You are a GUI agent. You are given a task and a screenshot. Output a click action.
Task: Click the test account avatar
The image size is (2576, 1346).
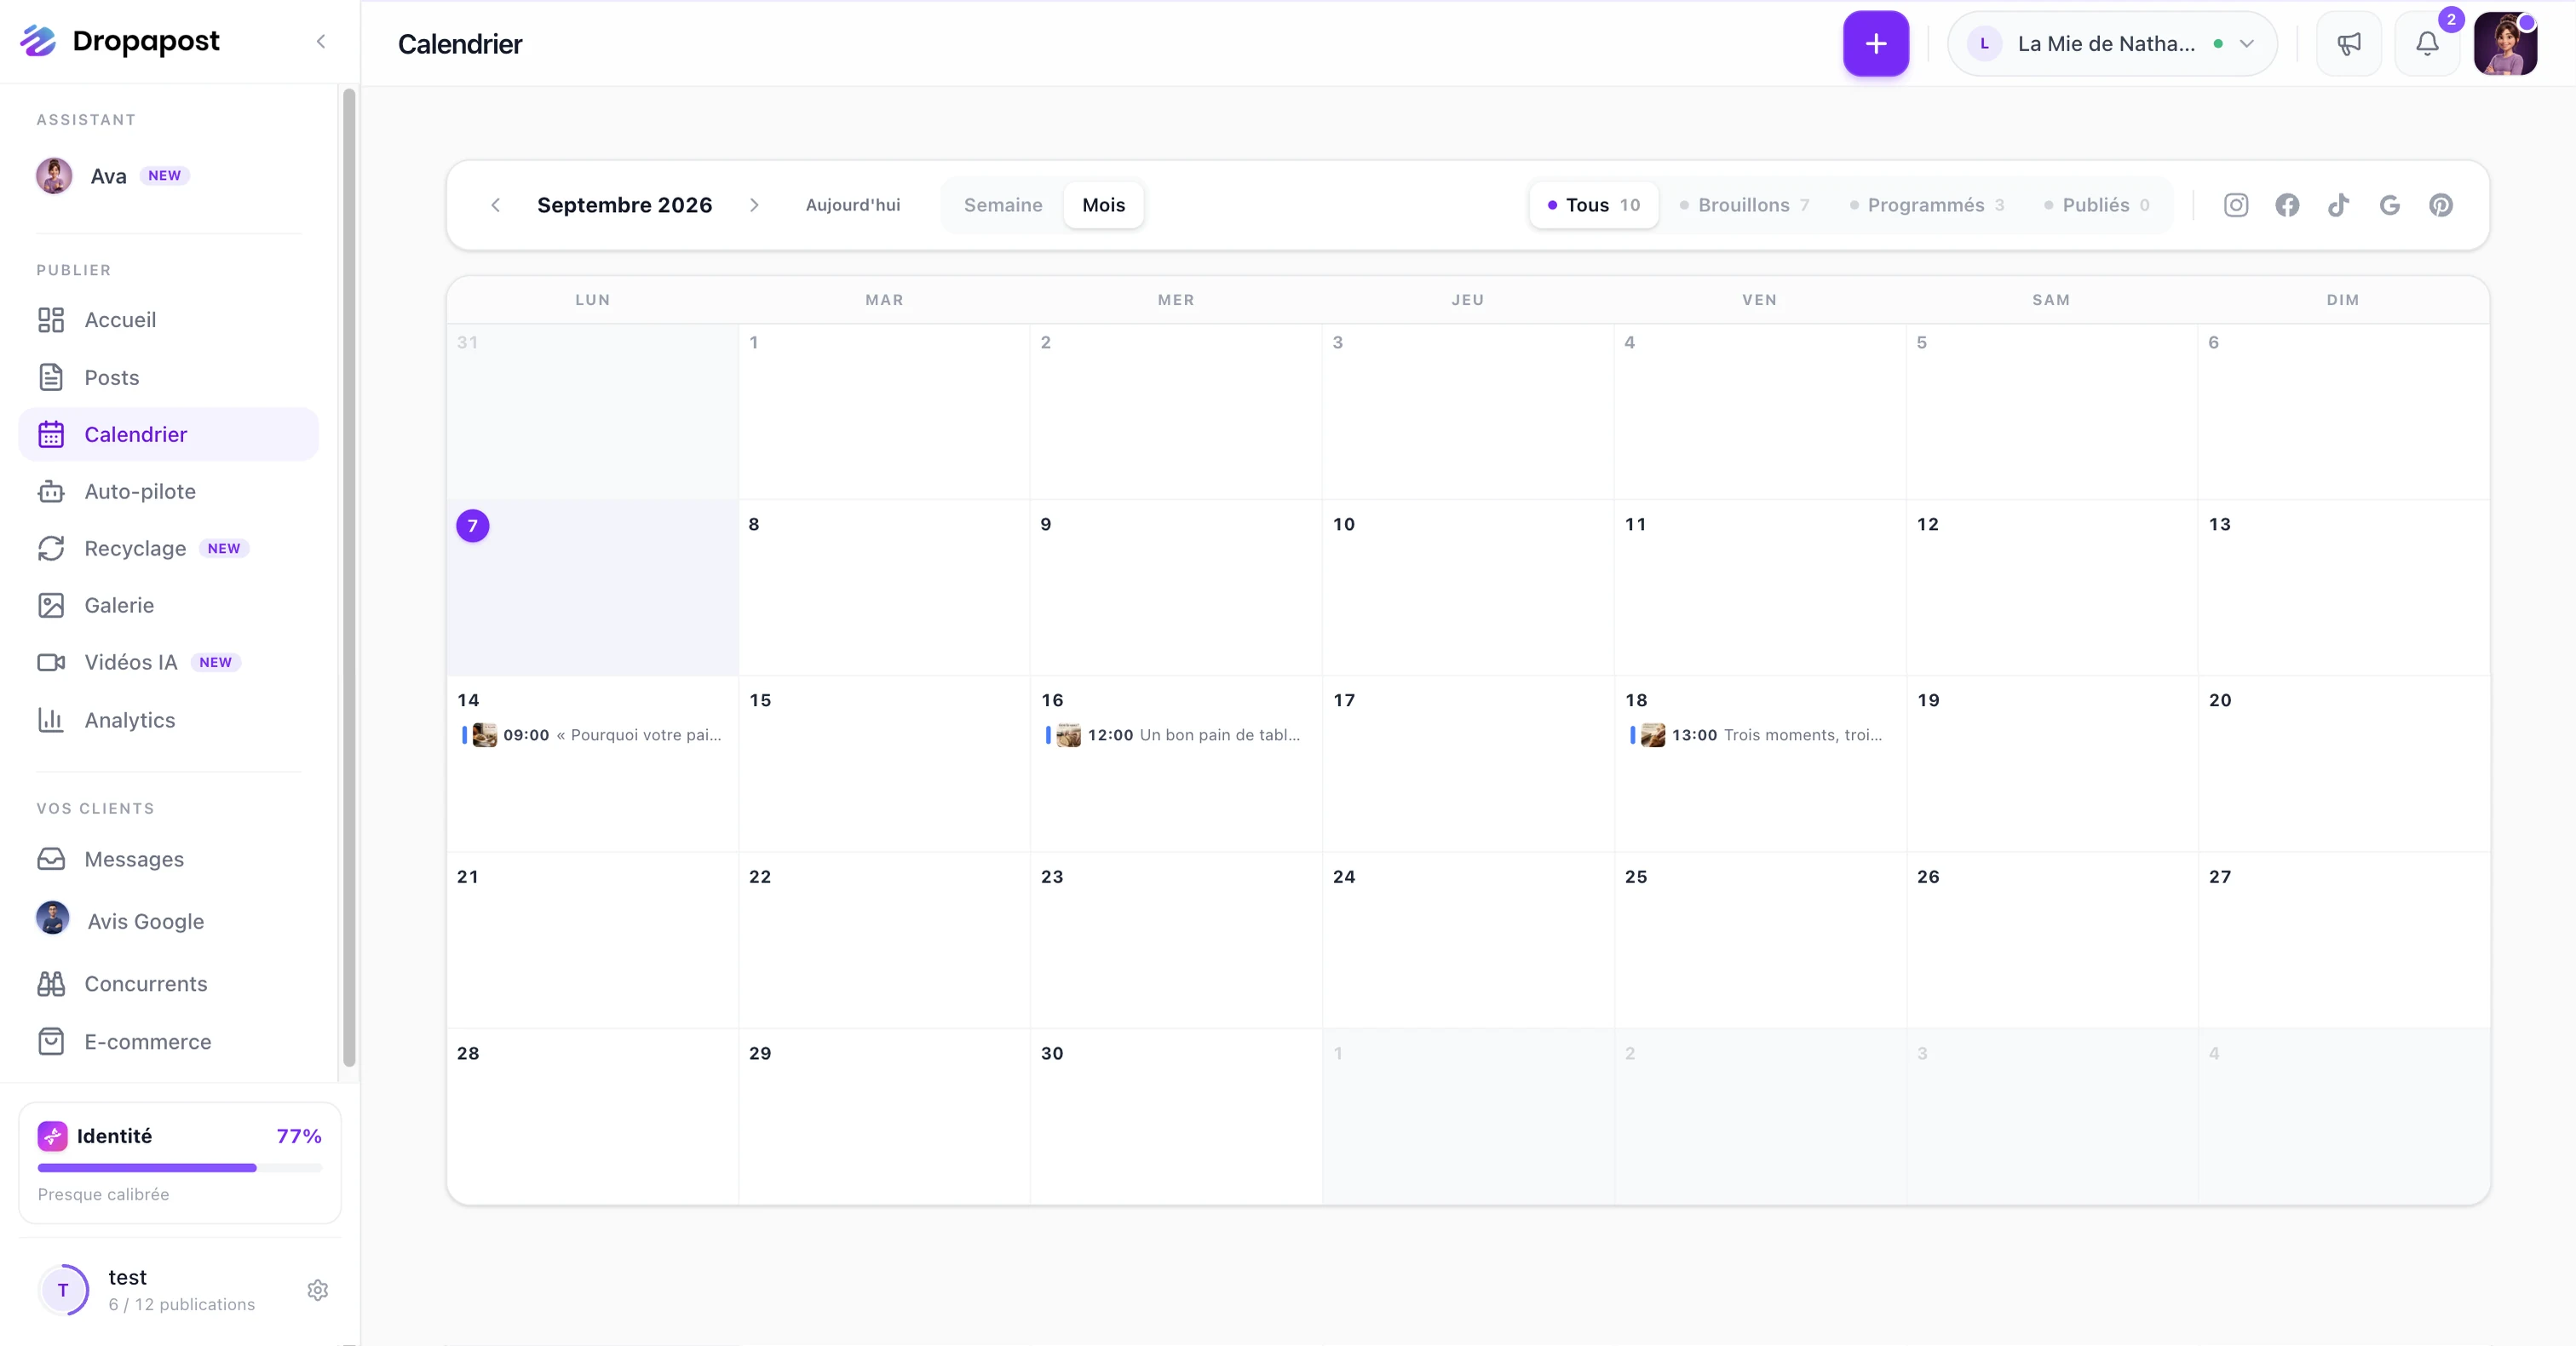point(63,1290)
